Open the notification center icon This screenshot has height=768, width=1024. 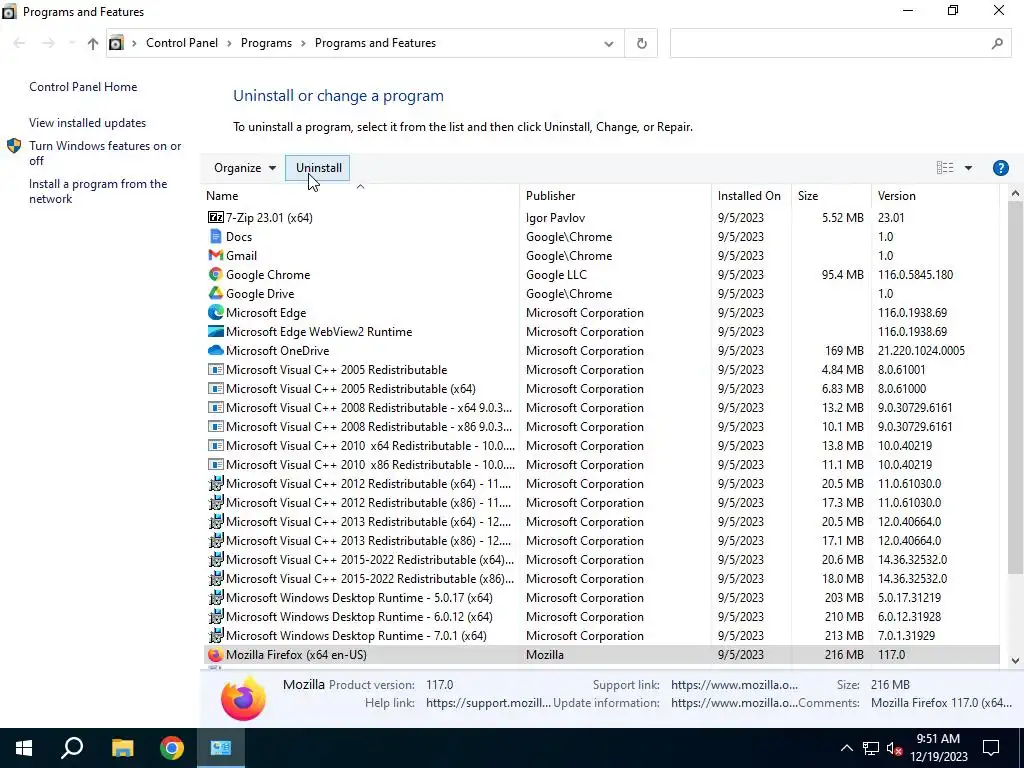pos(991,748)
